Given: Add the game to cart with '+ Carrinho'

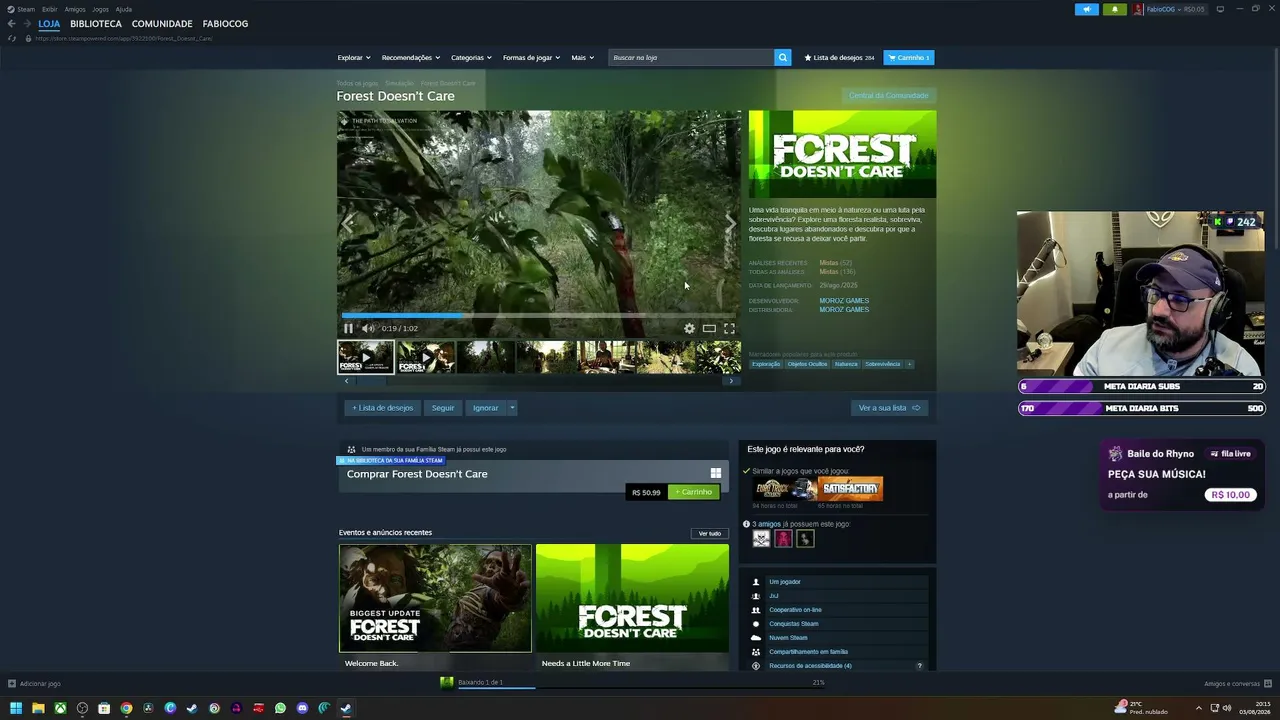Looking at the screenshot, I should (x=694, y=492).
